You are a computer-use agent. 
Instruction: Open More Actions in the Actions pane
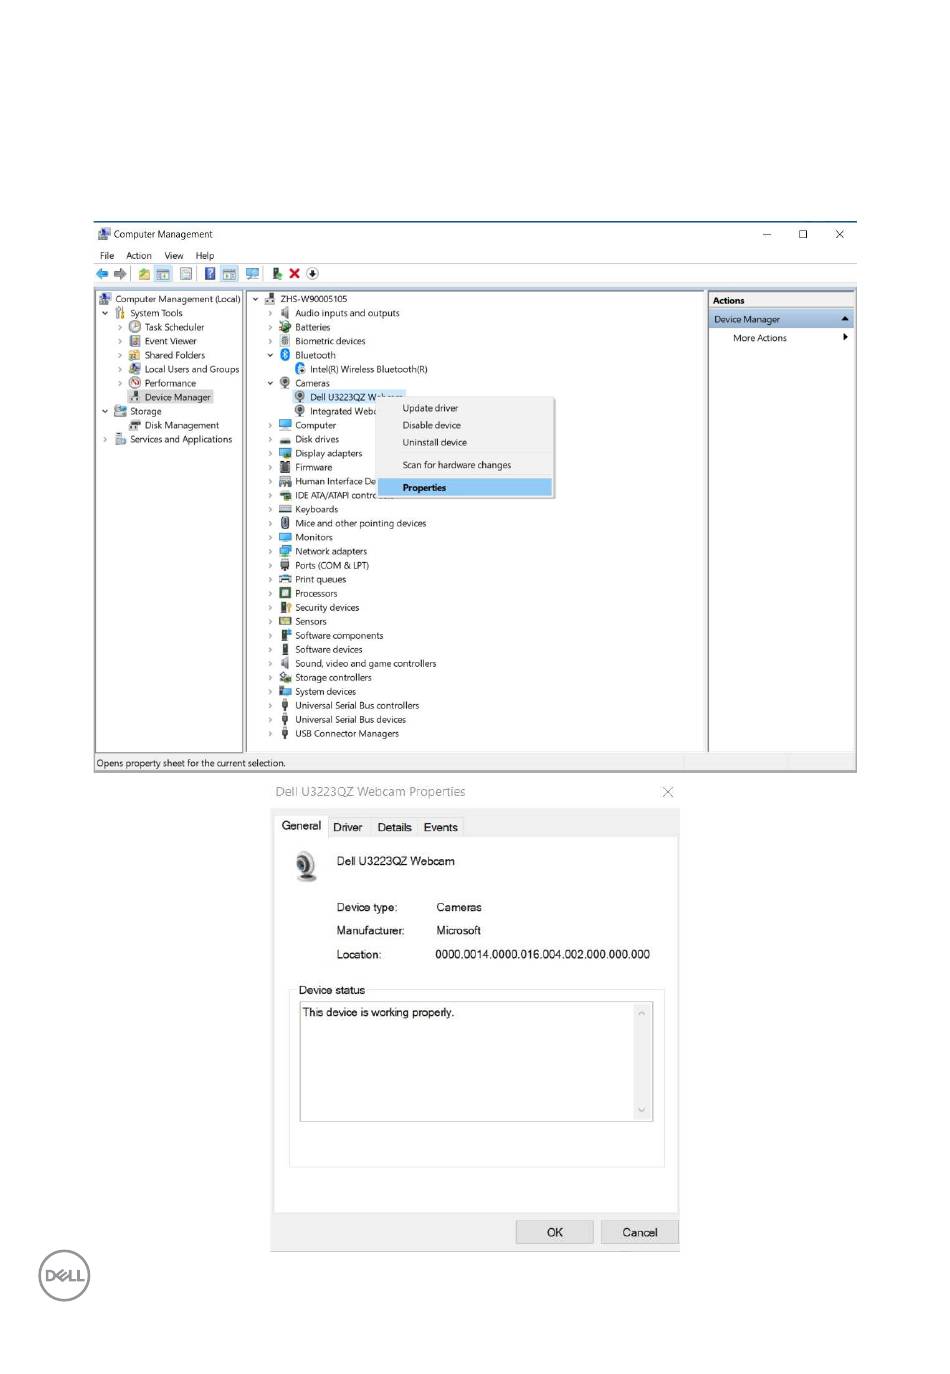760,338
